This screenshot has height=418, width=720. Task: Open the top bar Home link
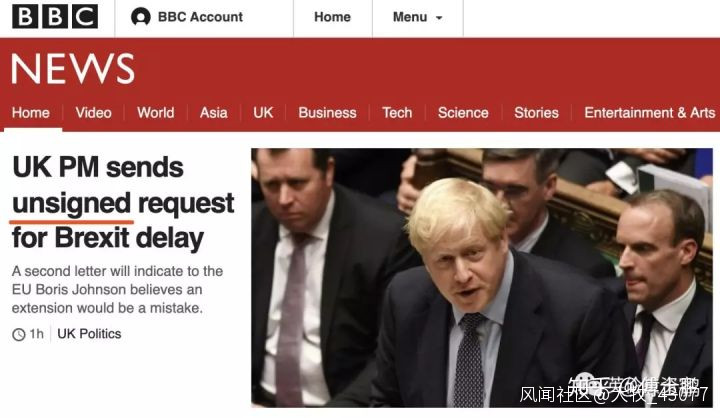tap(332, 17)
